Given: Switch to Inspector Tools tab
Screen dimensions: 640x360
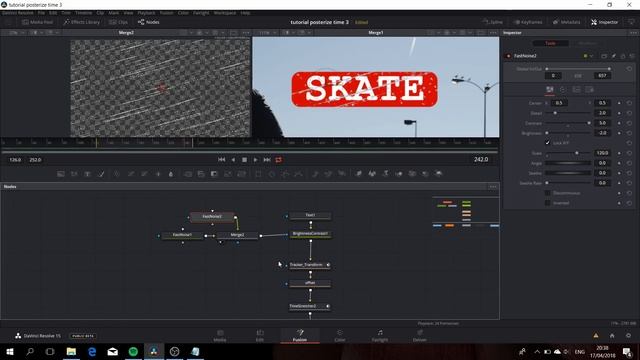Looking at the screenshot, I should coord(550,43).
